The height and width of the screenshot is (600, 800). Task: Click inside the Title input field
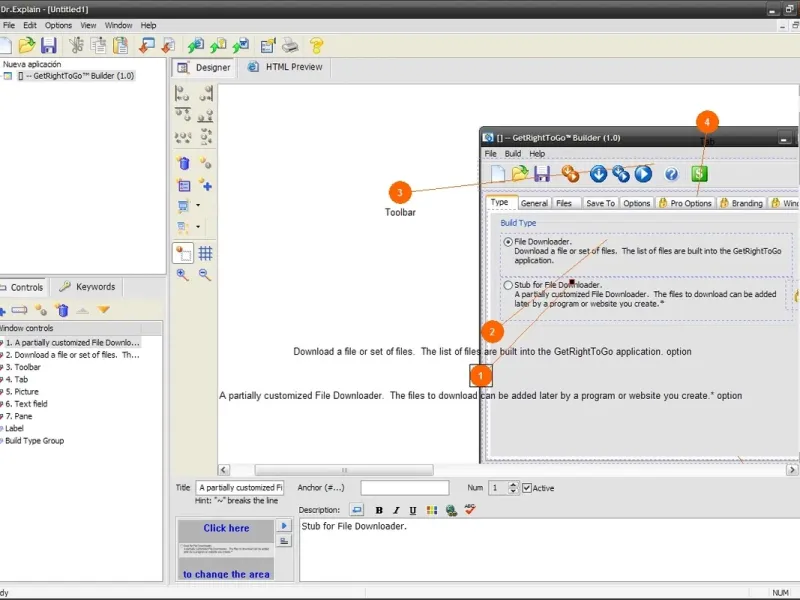coord(240,488)
